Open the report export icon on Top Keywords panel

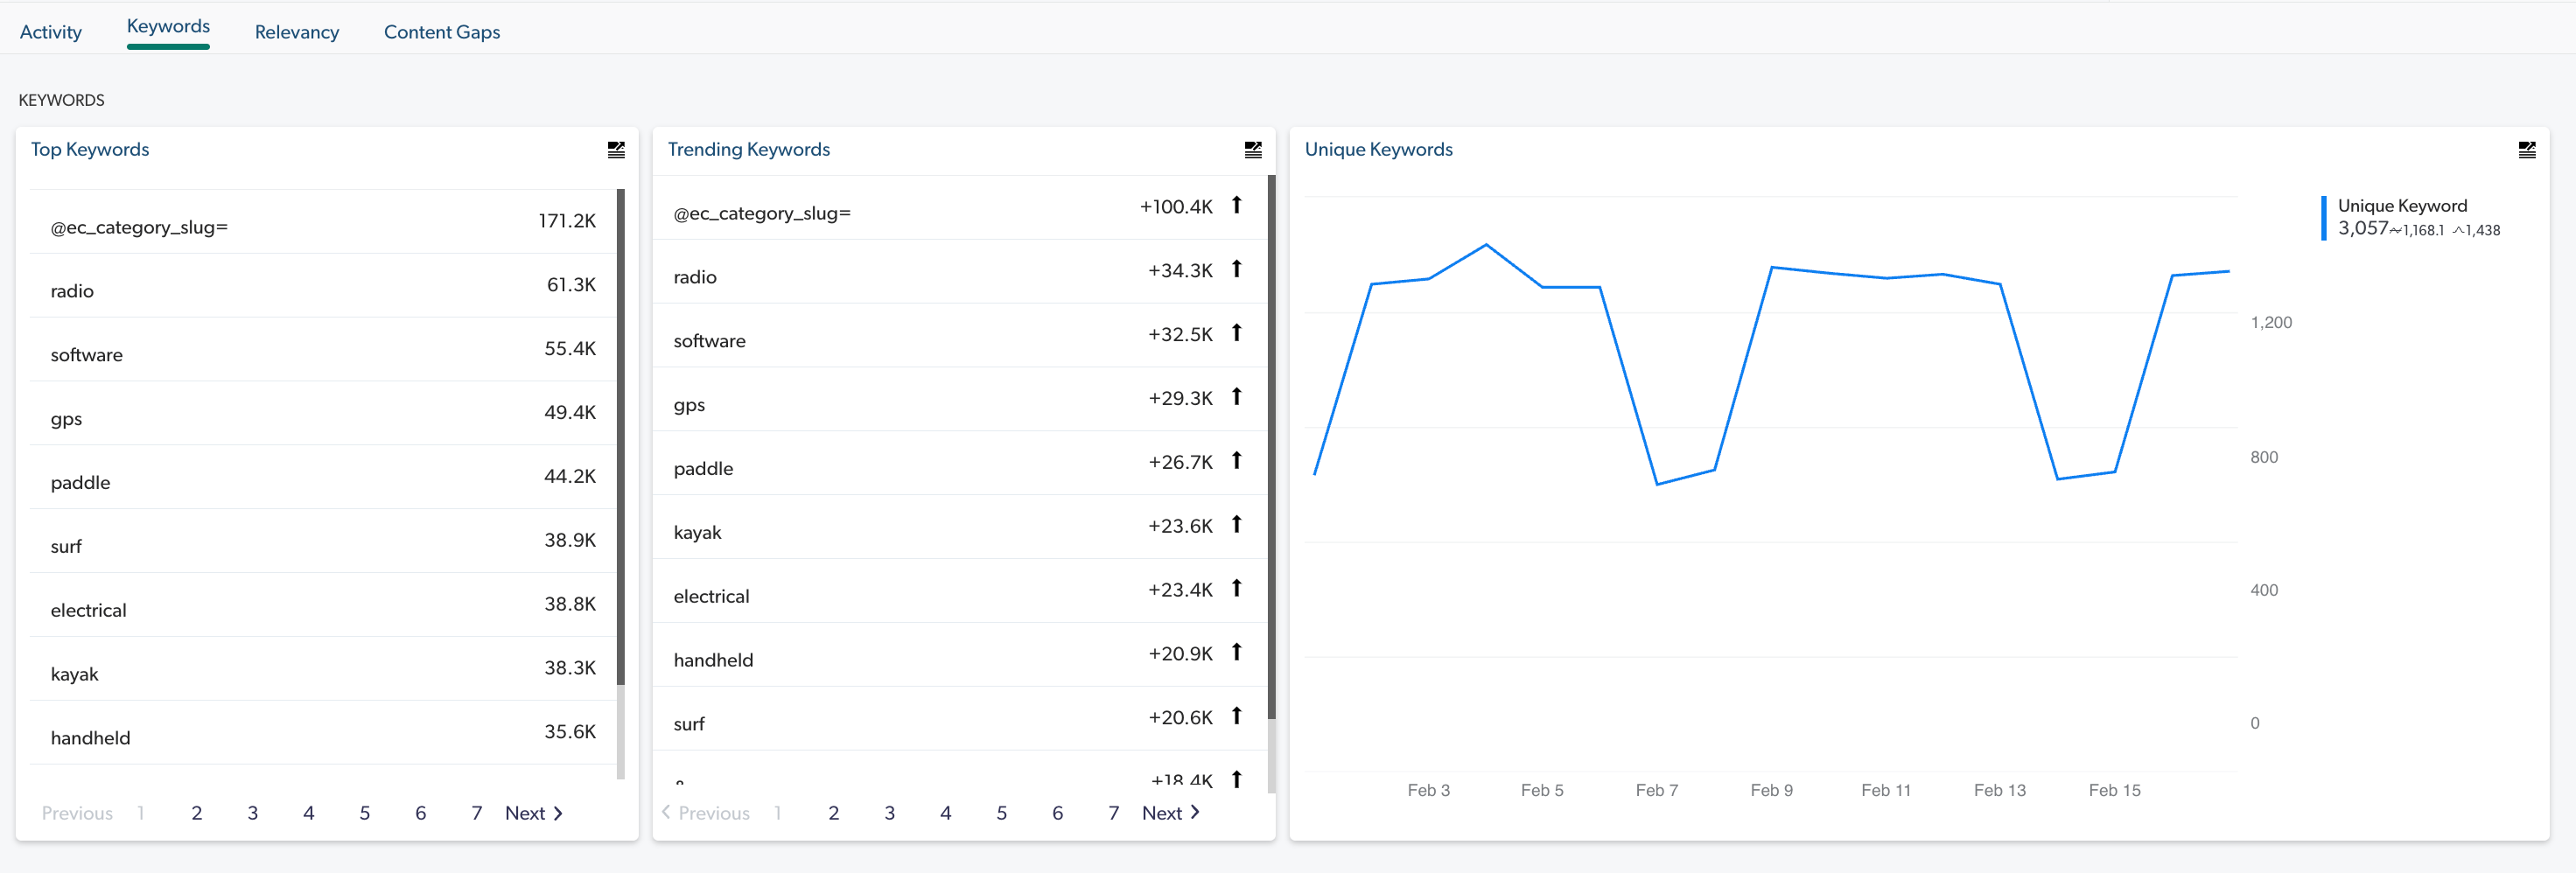(x=616, y=150)
